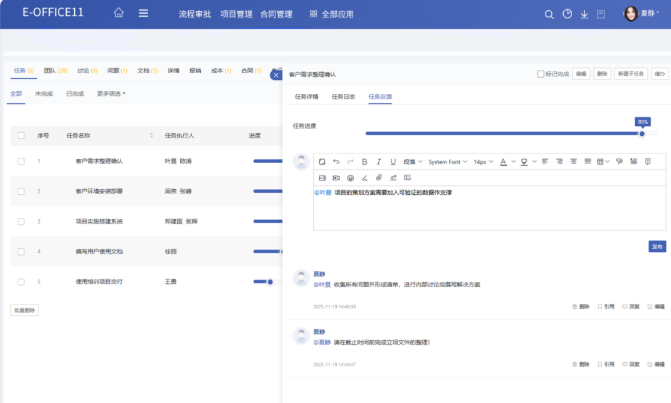This screenshot has height=403, width=671.
Task: Toggle the select-all checkbox in table header
Action: click(21, 135)
